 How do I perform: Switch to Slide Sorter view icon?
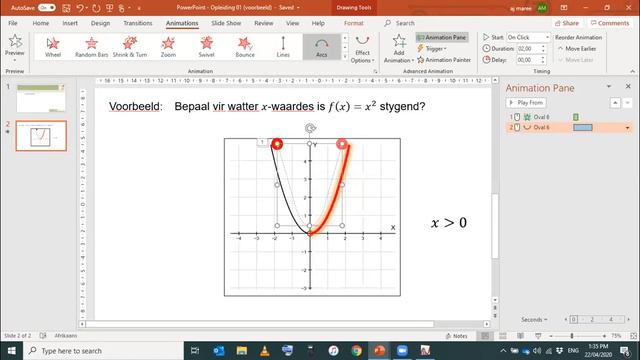pos(503,336)
